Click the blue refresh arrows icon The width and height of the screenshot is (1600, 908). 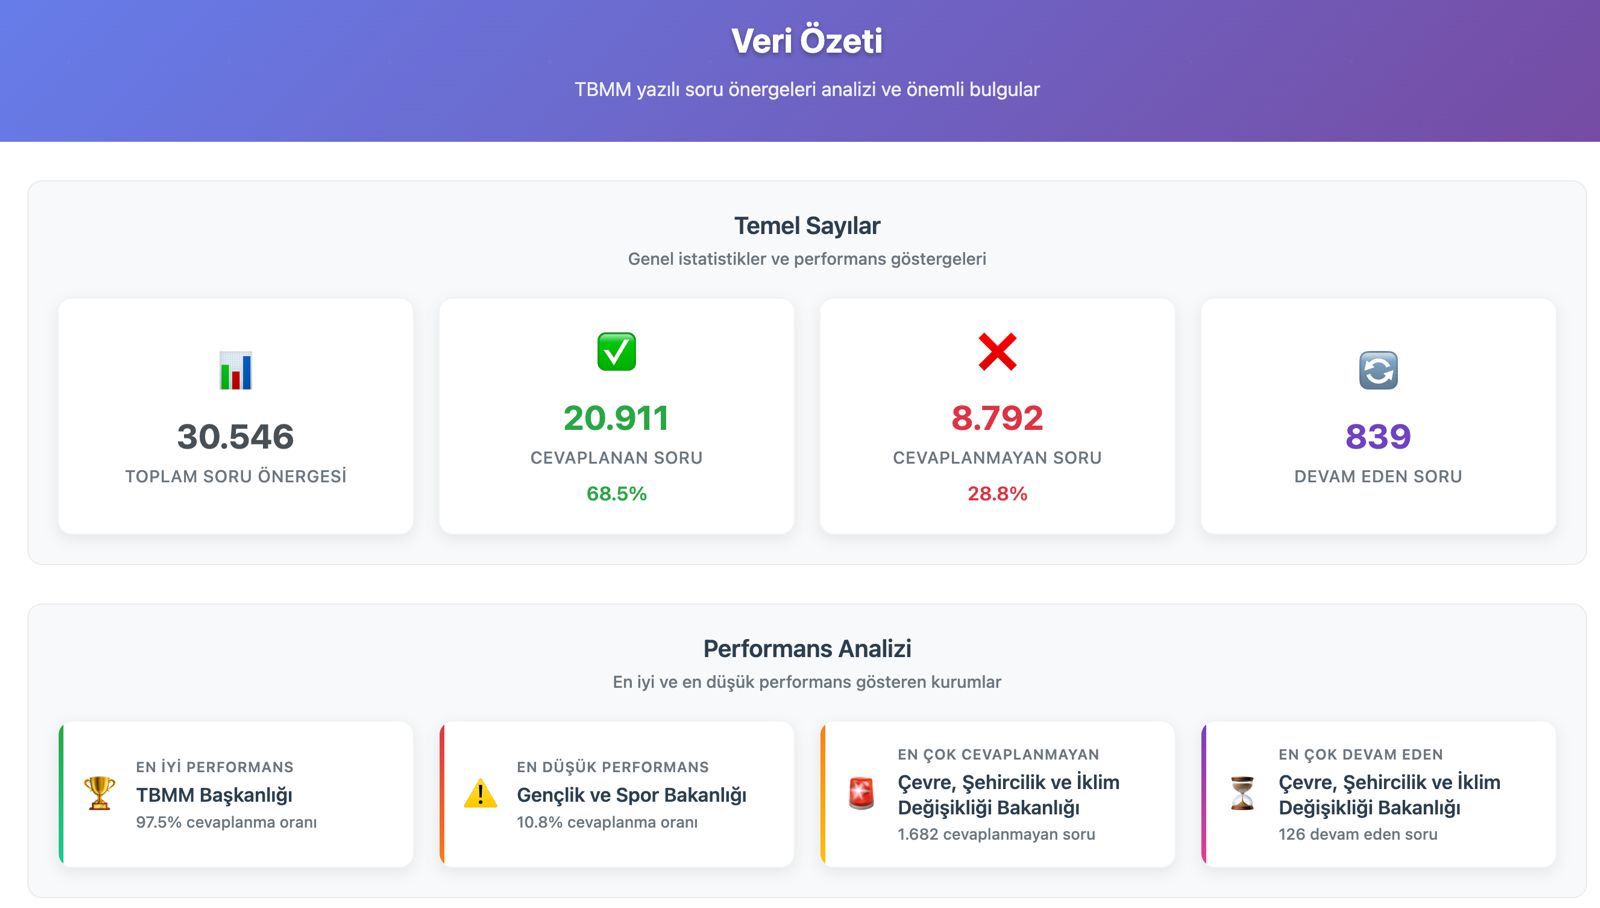tap(1378, 371)
